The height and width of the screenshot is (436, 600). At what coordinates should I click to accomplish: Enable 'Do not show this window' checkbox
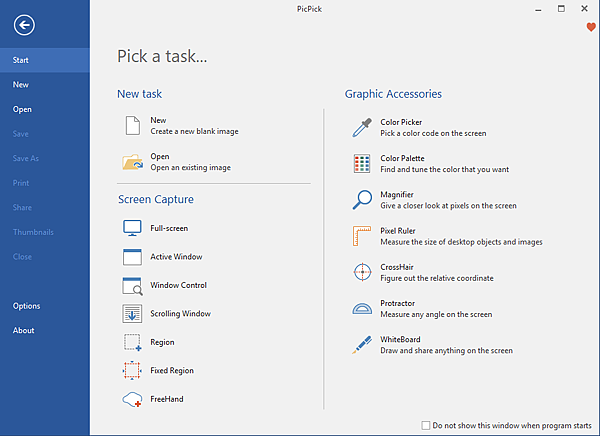pos(427,425)
